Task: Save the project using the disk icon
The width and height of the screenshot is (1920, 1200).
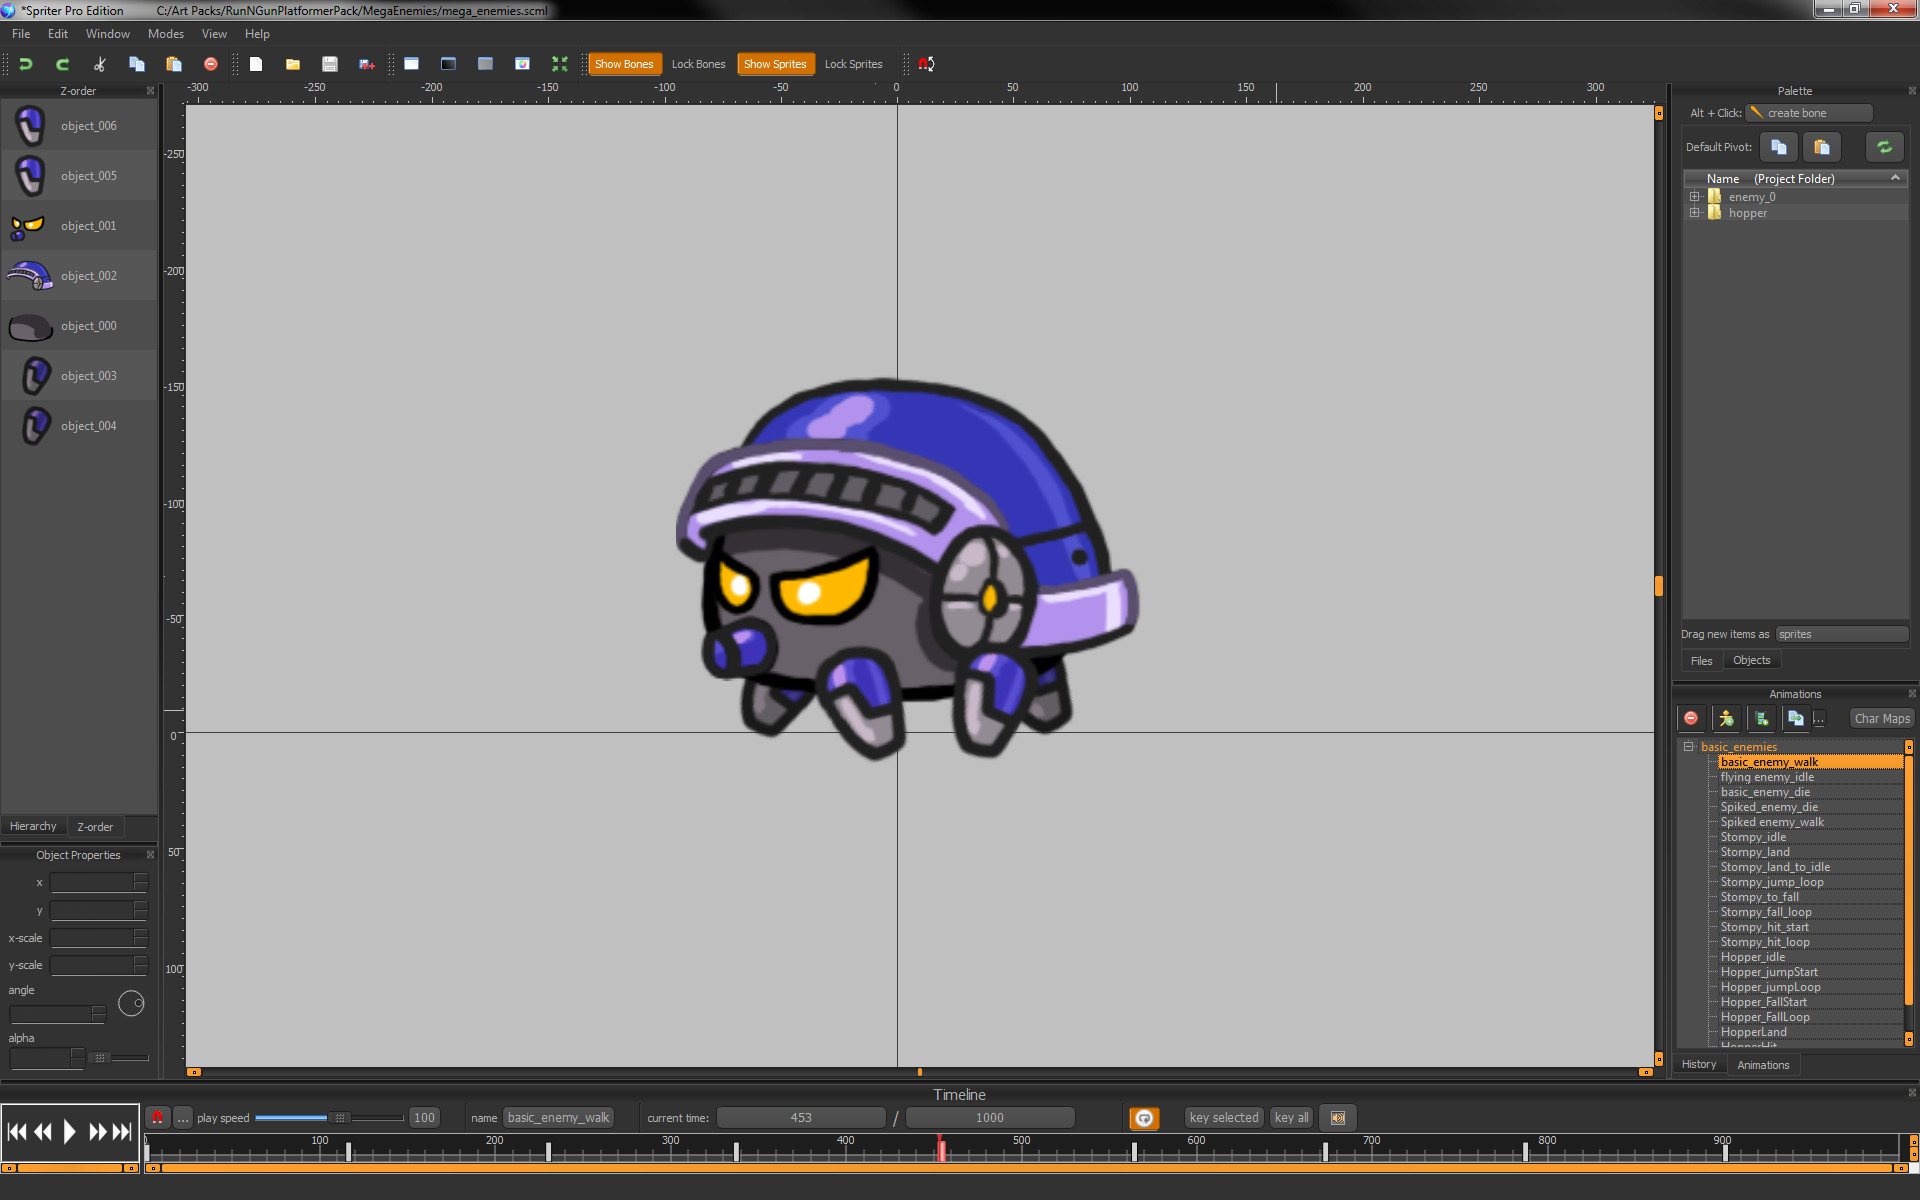Action: coord(329,63)
